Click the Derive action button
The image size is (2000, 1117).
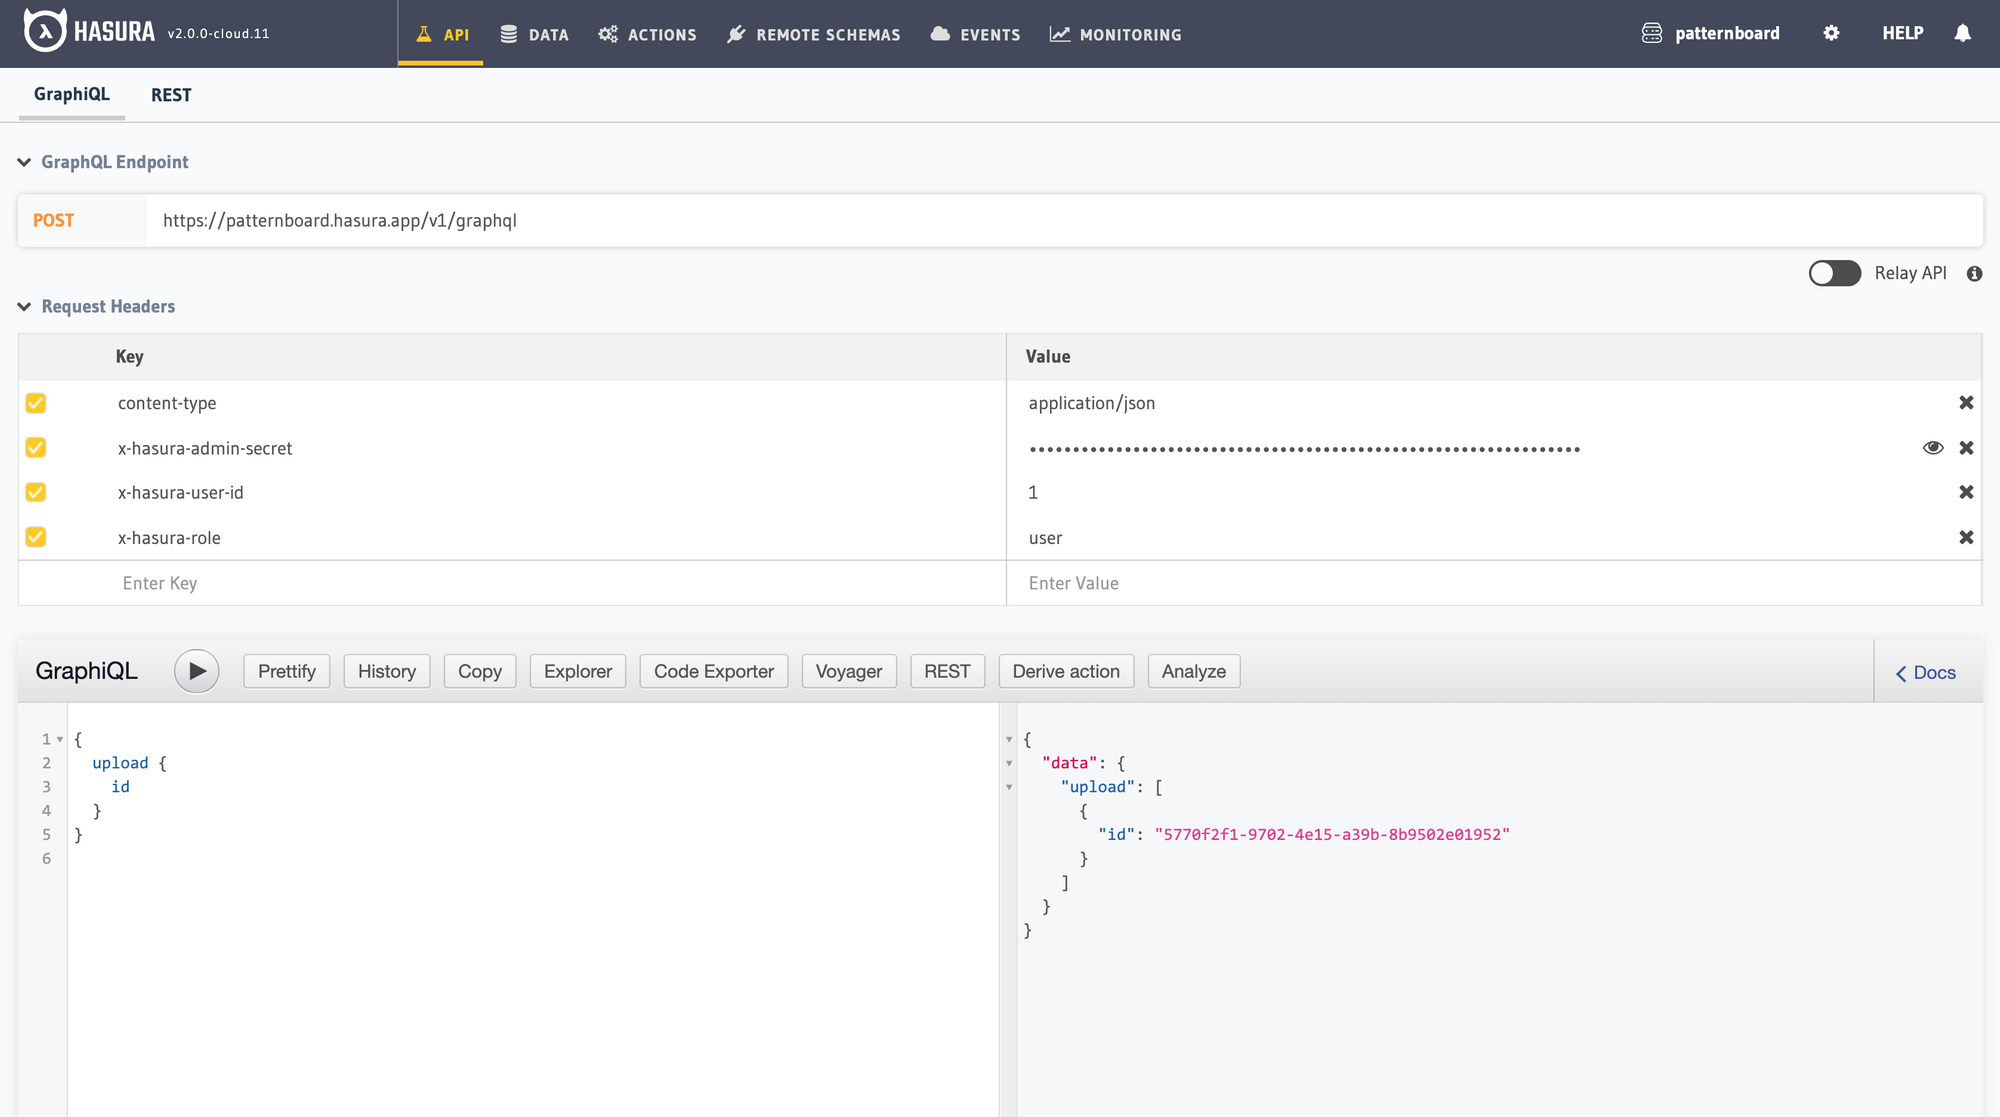tap(1066, 671)
